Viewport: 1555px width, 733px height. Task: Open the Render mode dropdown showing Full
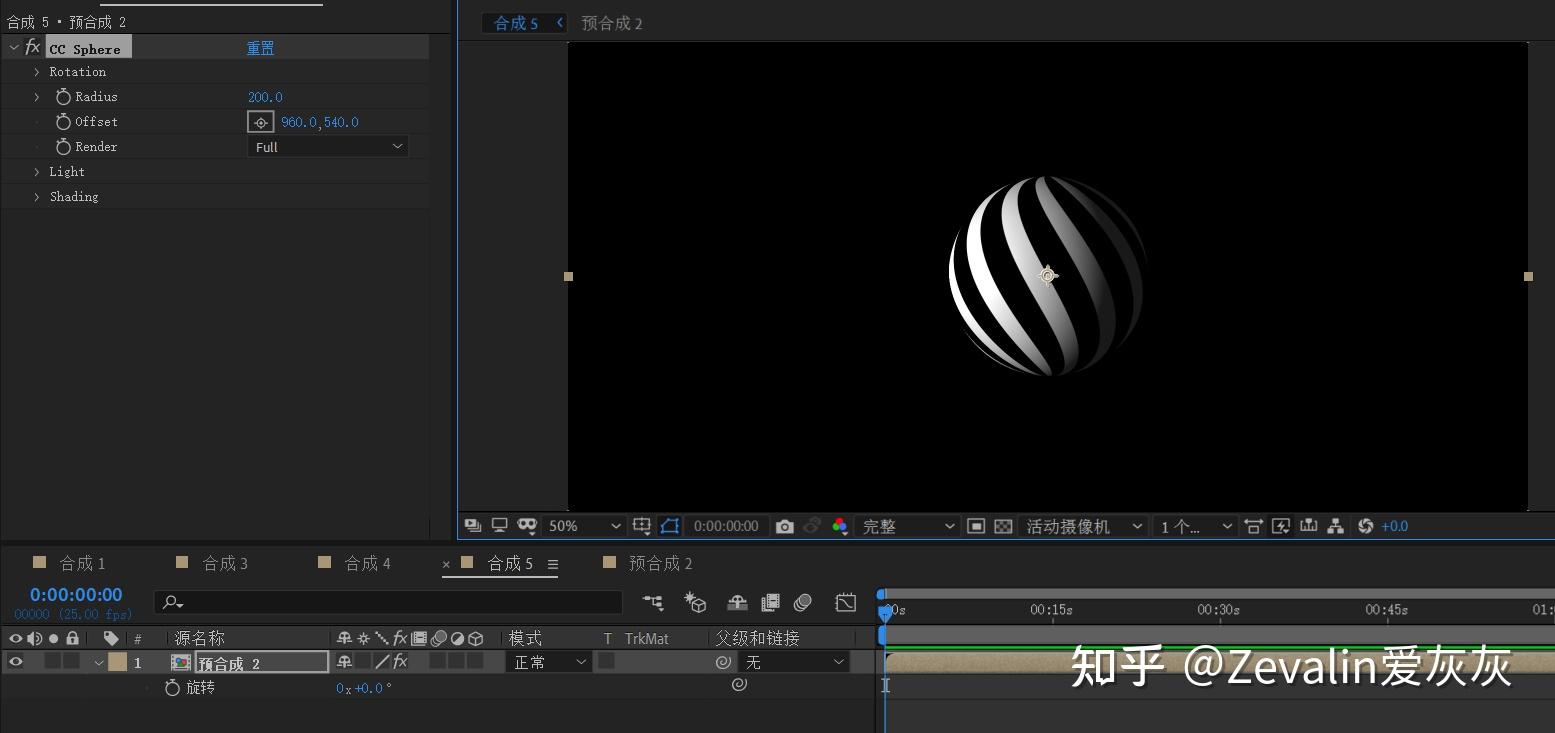coord(327,147)
